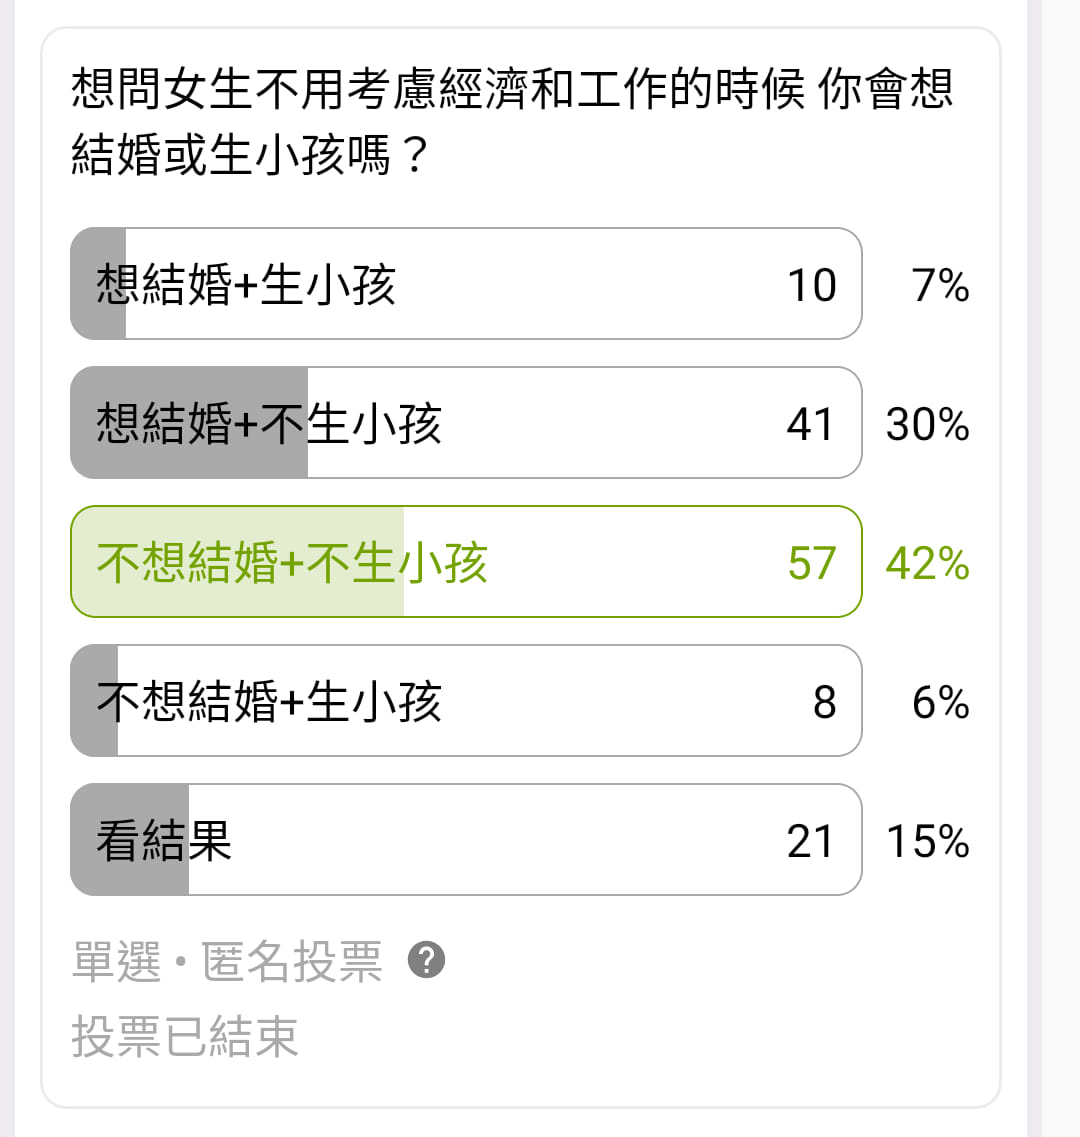Viewport: 1080px width, 1137px height.
Task: Click the poll question title text
Action: 511,123
